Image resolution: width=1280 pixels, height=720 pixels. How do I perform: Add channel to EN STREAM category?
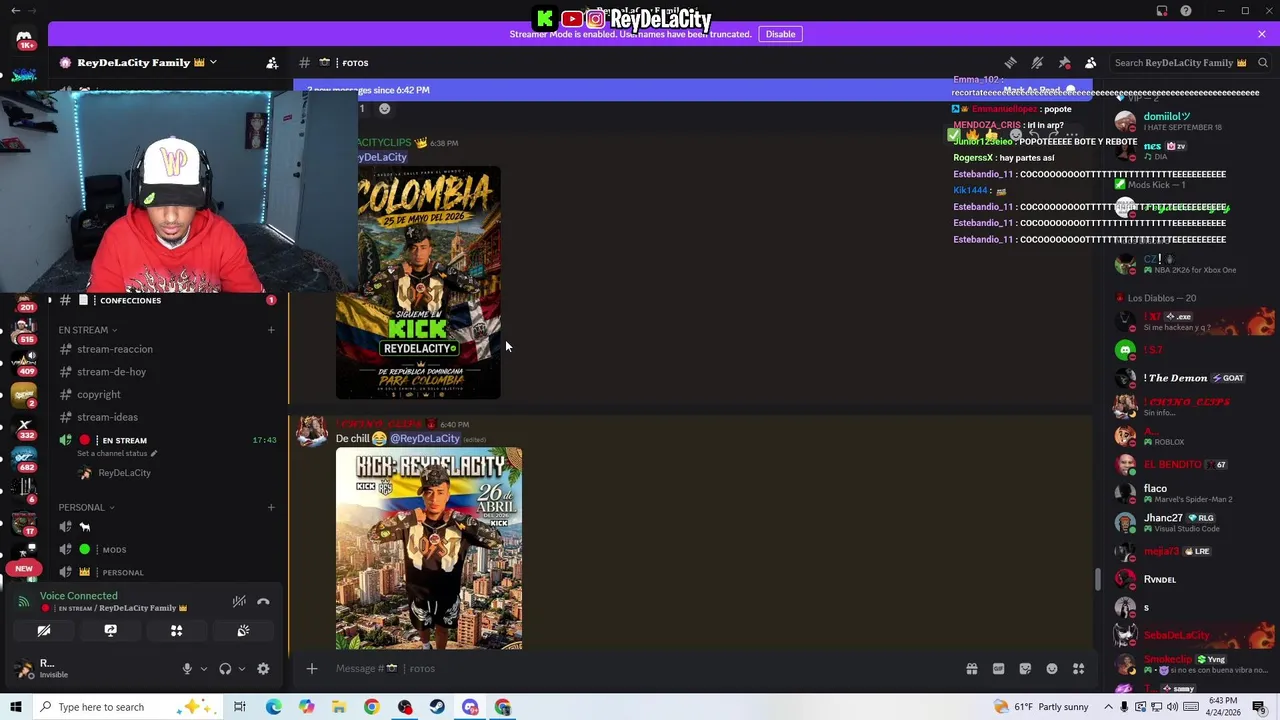point(271,330)
